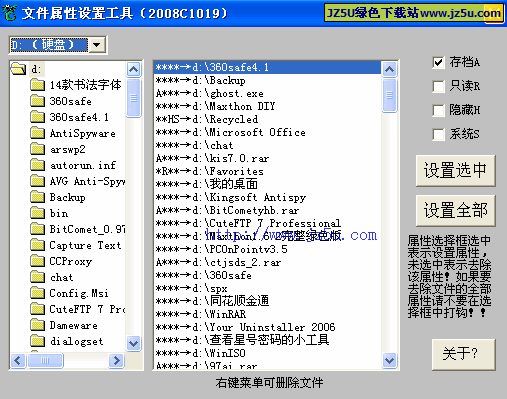The image size is (507, 399).
Task: Click folder icon beside bin
Action: click(x=37, y=213)
